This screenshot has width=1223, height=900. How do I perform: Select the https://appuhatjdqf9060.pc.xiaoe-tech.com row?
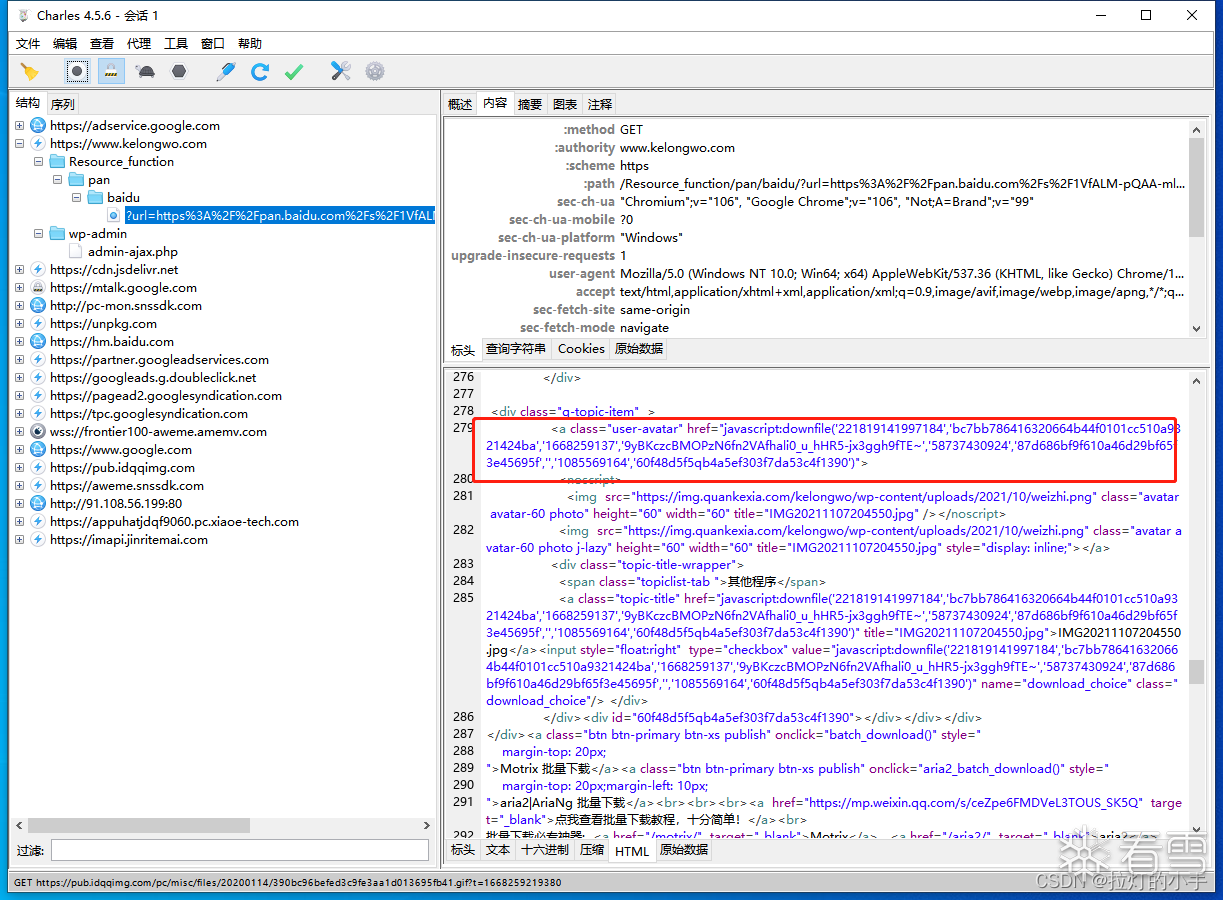click(x=174, y=522)
